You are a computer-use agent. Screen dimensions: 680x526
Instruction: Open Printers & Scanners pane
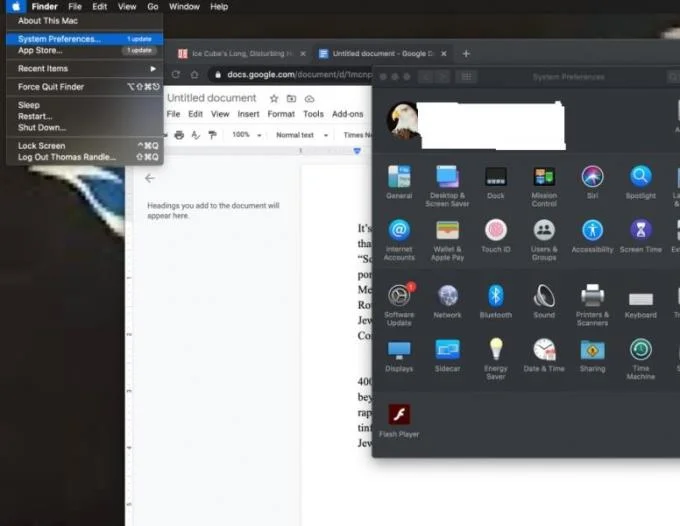coord(592,304)
